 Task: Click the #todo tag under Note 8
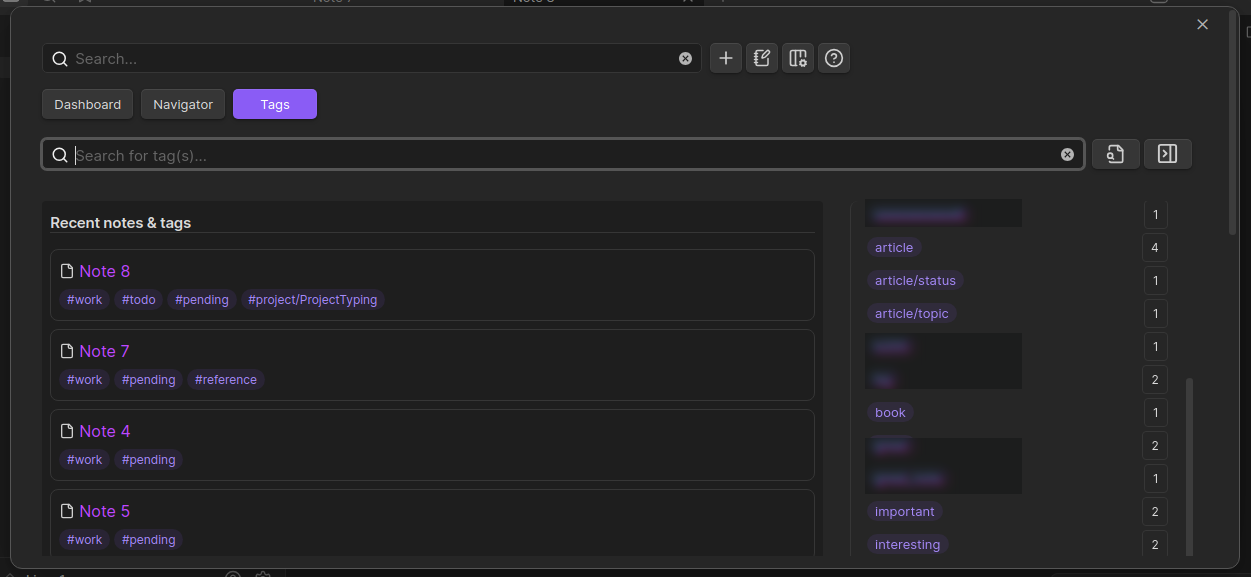coord(138,299)
